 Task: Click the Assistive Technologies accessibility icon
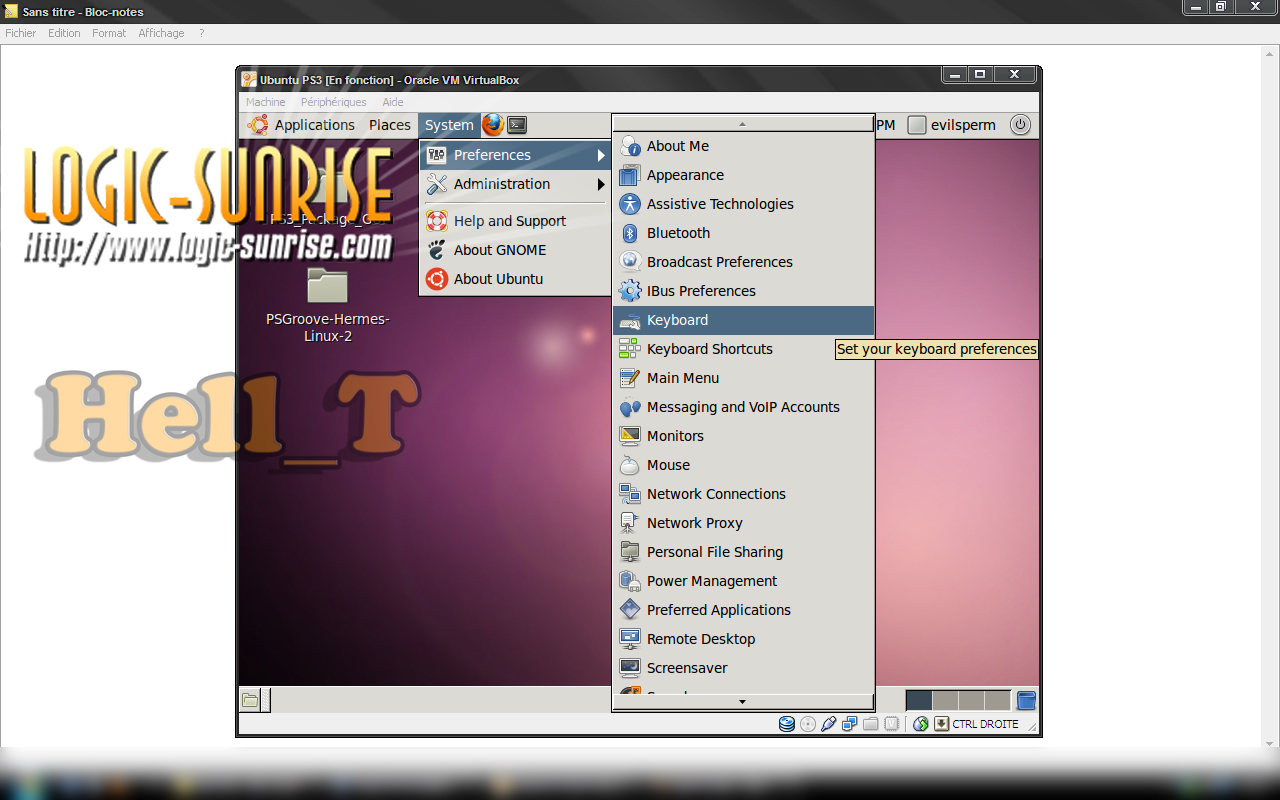tap(630, 204)
